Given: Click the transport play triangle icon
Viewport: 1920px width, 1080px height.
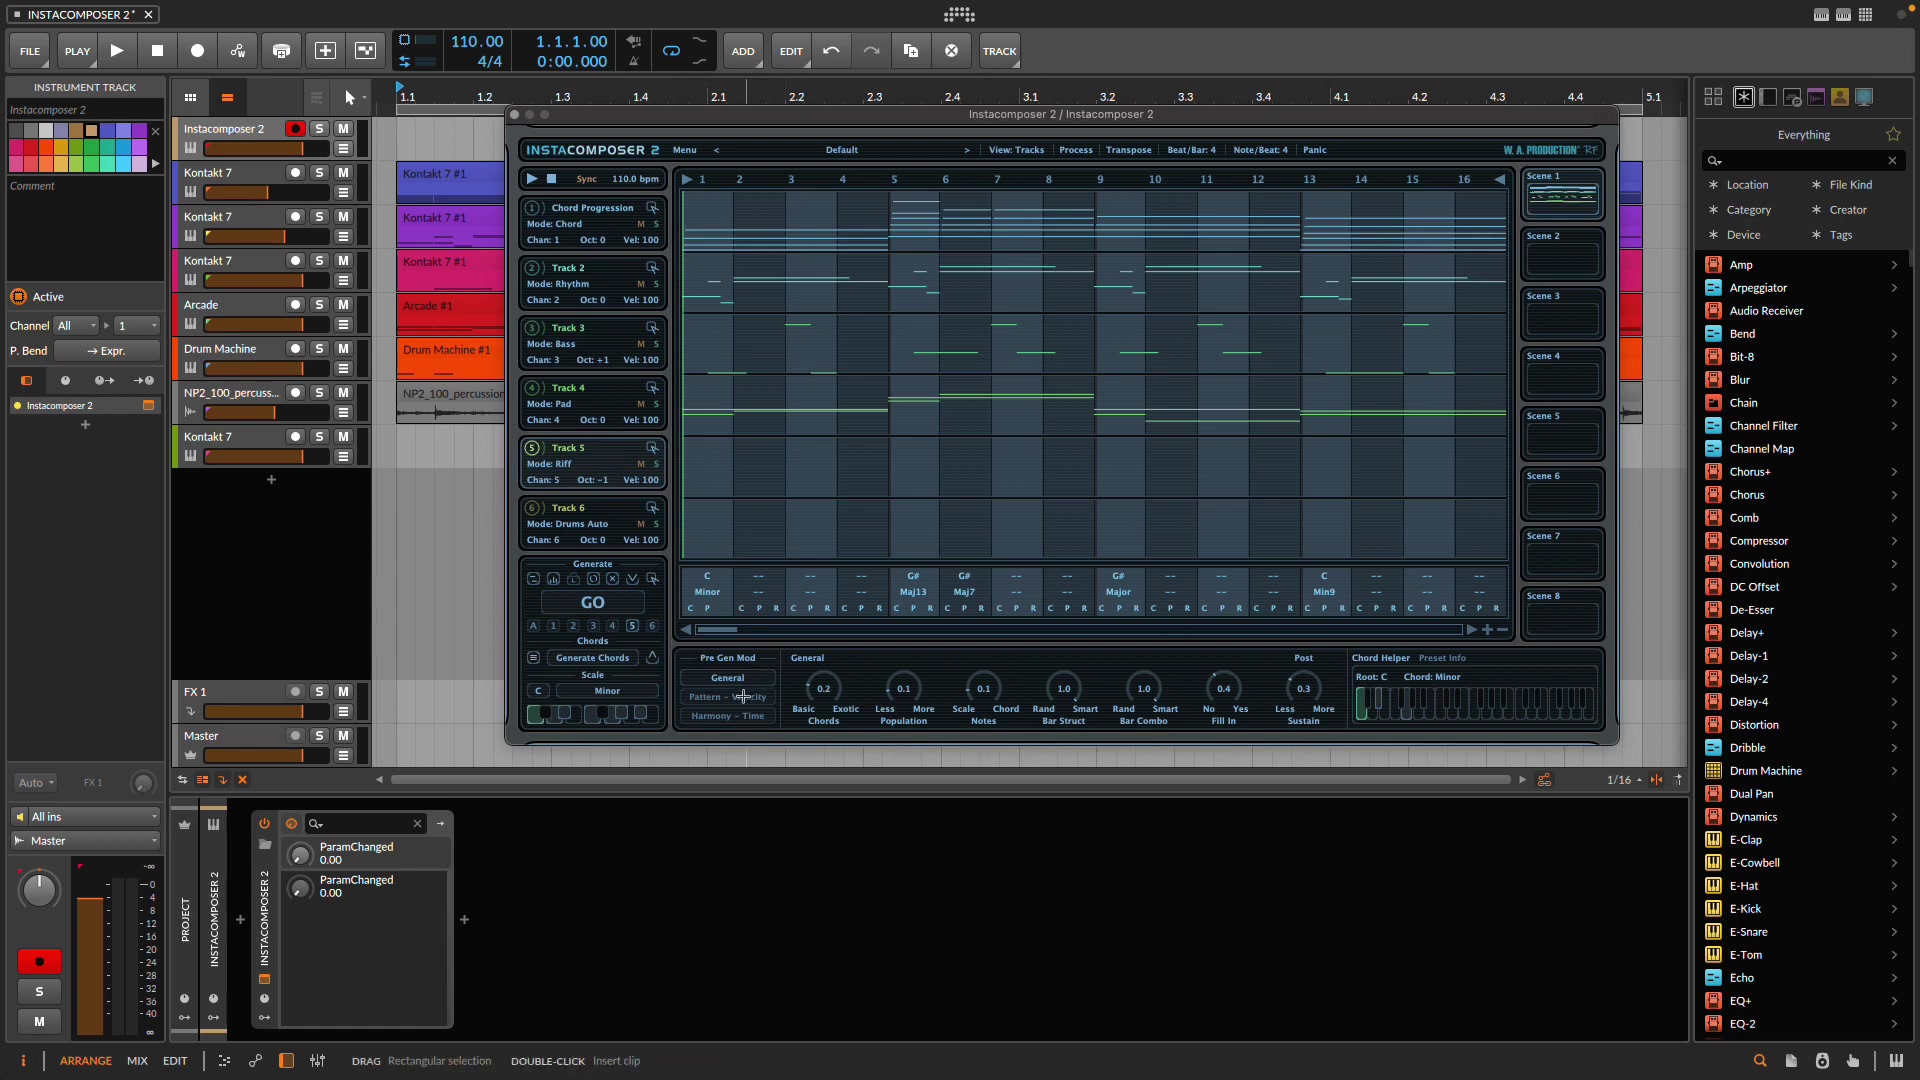Looking at the screenshot, I should coord(117,51).
